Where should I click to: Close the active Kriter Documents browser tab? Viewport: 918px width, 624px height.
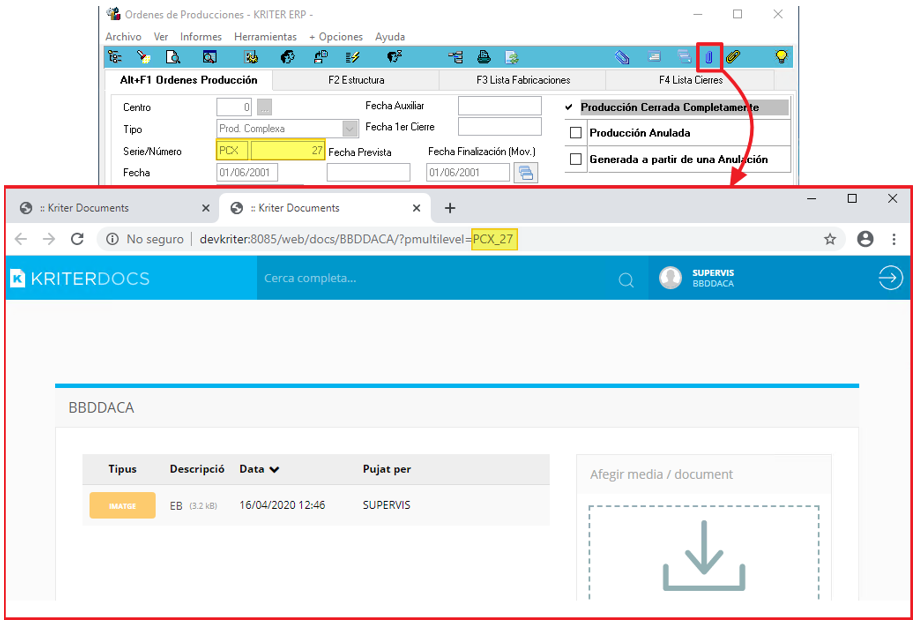coord(416,208)
